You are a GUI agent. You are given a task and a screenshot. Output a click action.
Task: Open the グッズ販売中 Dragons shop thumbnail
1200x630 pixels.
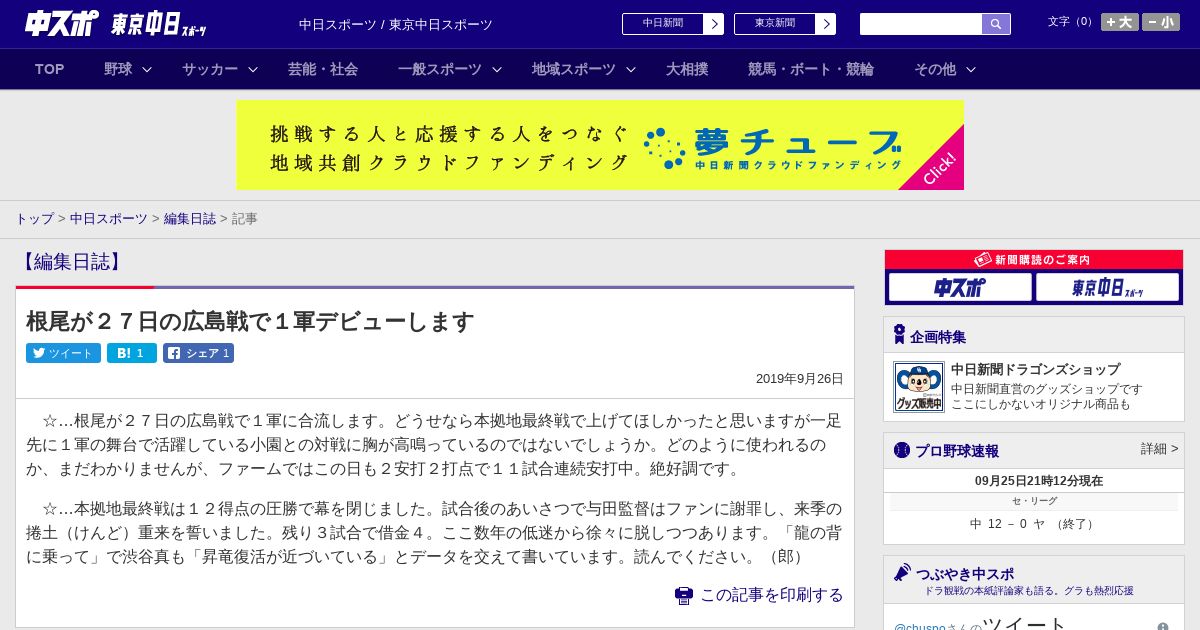pyautogui.click(x=919, y=387)
